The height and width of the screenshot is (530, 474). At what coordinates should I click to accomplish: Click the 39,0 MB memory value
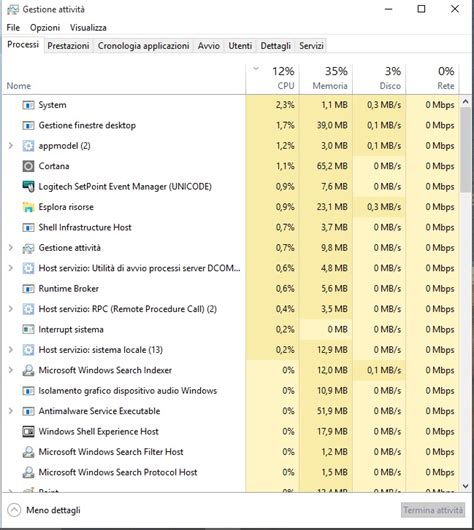coord(332,125)
